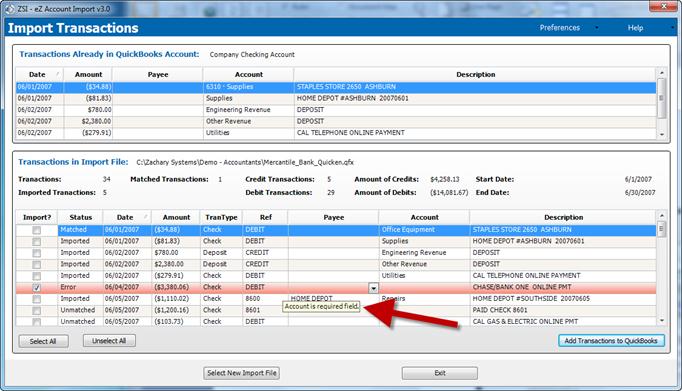Click Add Transactions to QuickBooks button
Screen dimensions: 682x391
pos(611,341)
